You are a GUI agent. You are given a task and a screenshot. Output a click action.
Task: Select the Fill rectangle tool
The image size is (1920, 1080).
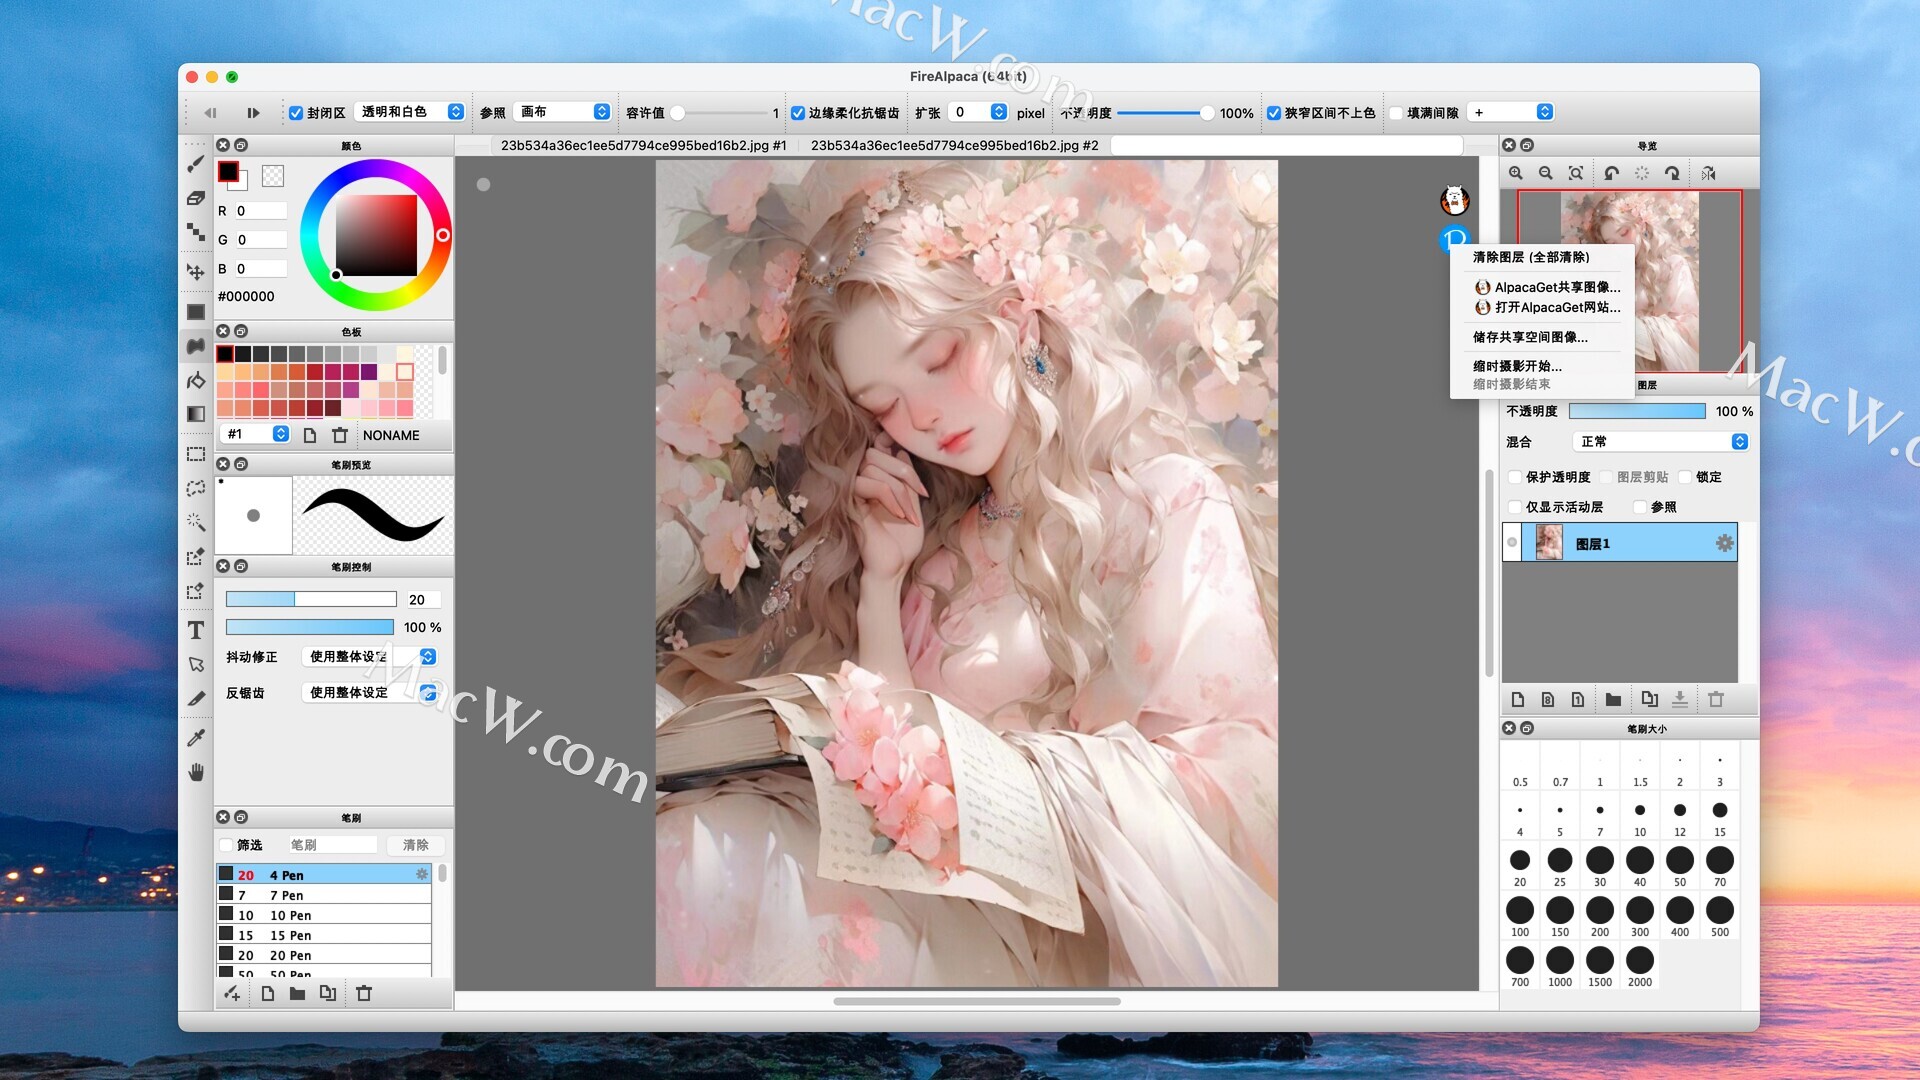click(x=196, y=312)
